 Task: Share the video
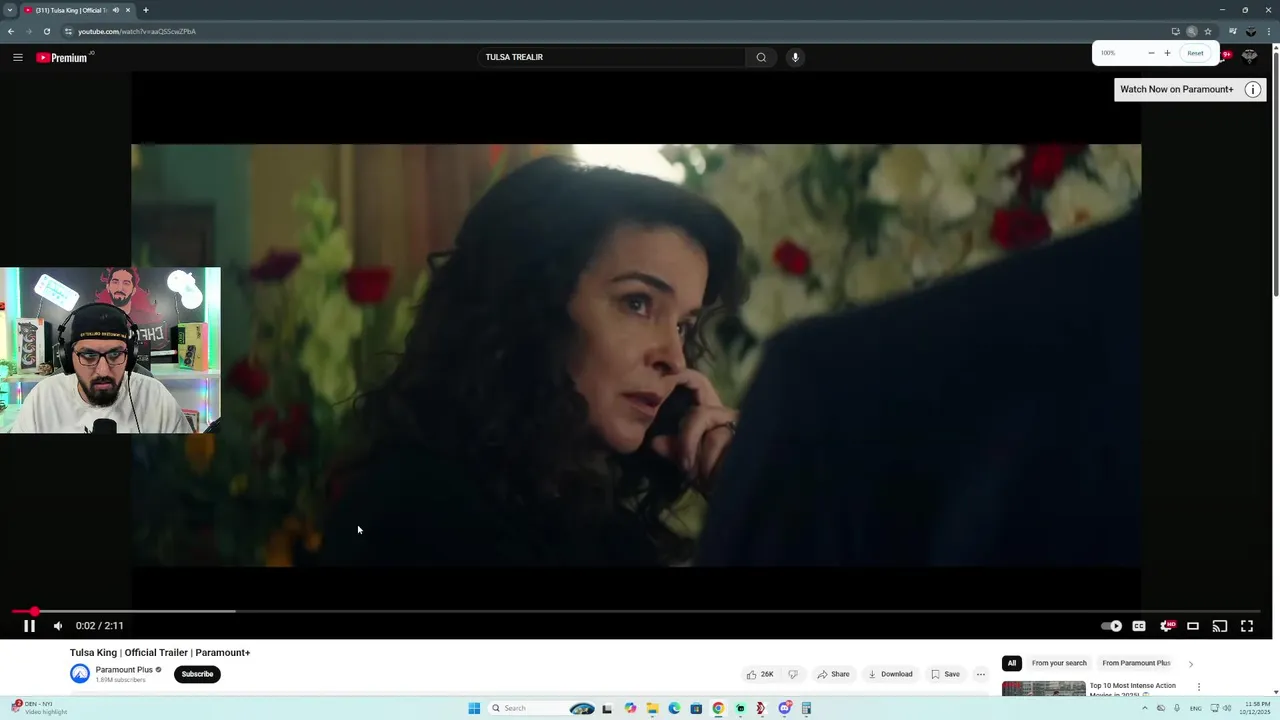click(833, 674)
